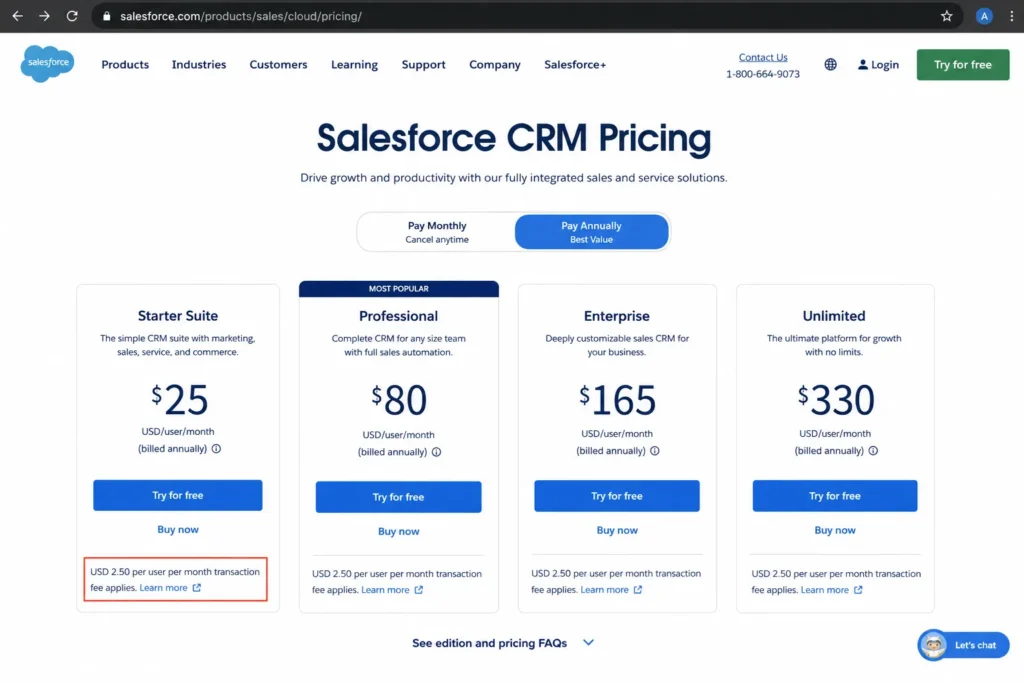Click Learn more in Unlimited fee note

click(825, 590)
